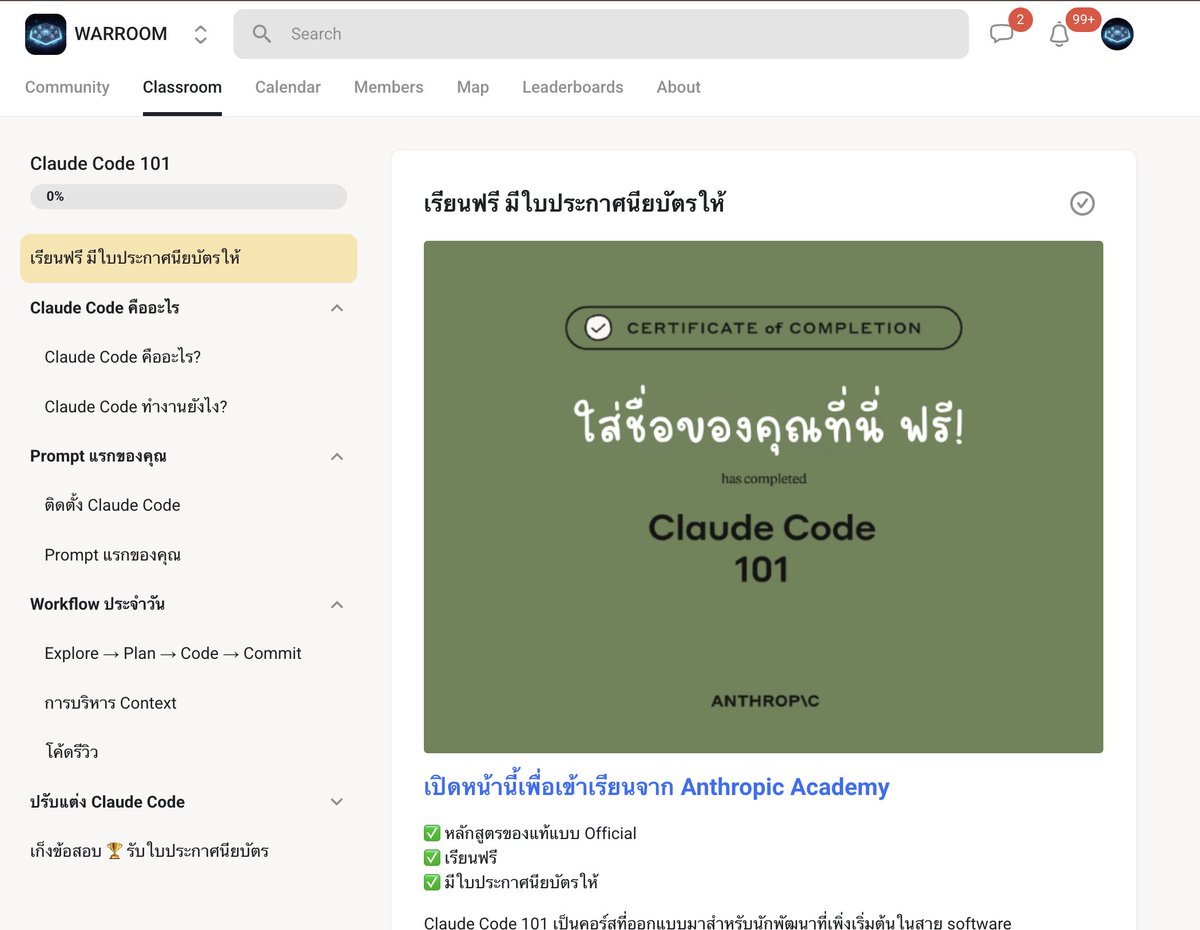Click text หลักสูตรของแท้แบบ Official
The height and width of the screenshot is (930, 1200).
tap(540, 833)
